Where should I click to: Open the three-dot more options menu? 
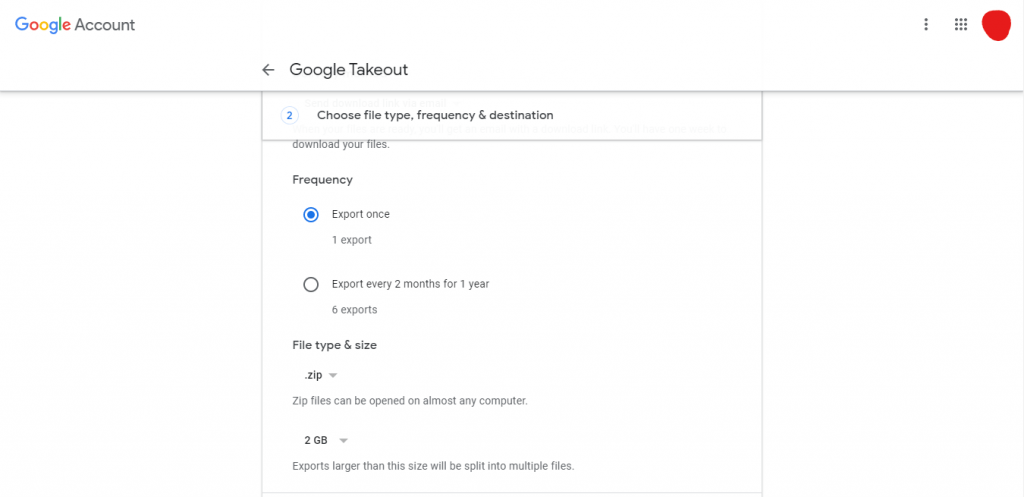click(x=925, y=25)
